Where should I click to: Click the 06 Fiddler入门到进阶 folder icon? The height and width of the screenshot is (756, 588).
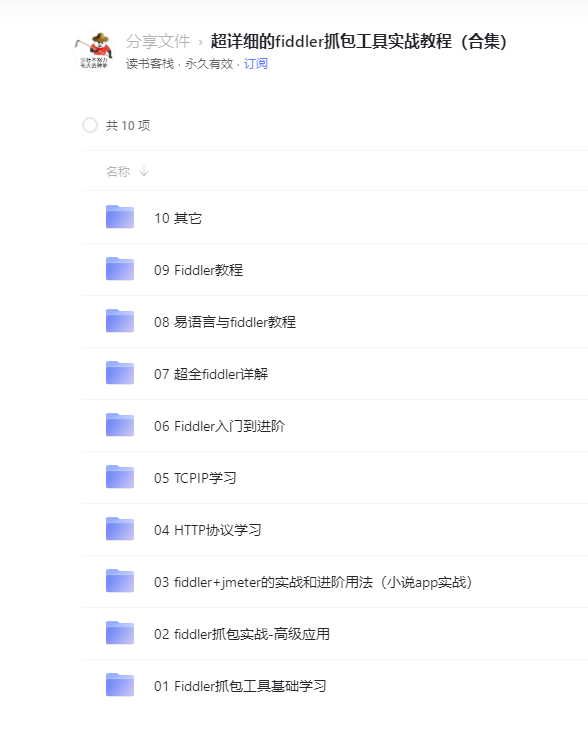point(120,425)
